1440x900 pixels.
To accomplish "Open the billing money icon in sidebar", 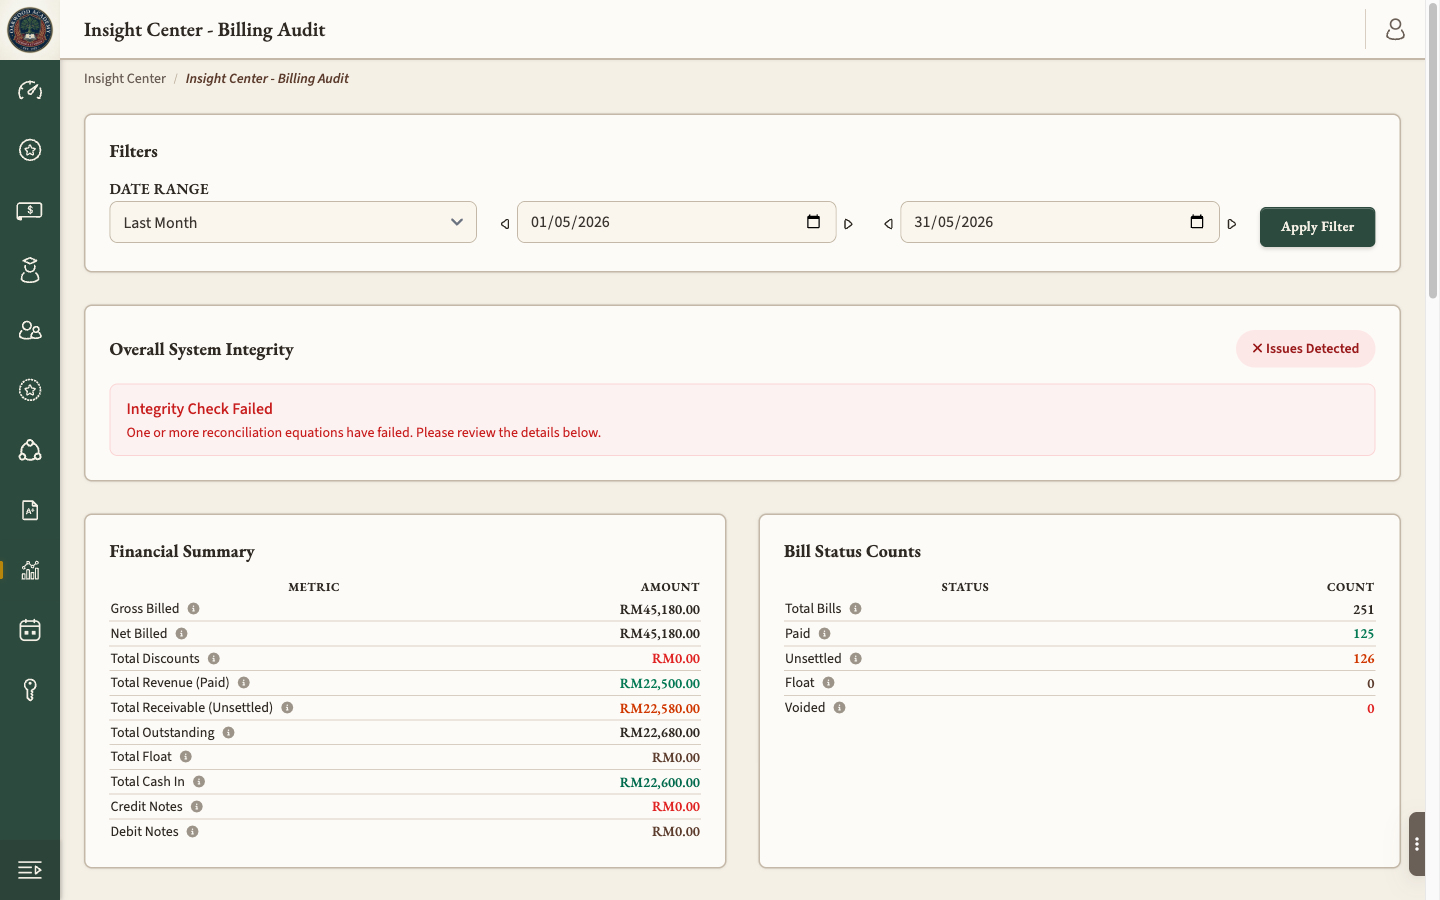I will 30,210.
